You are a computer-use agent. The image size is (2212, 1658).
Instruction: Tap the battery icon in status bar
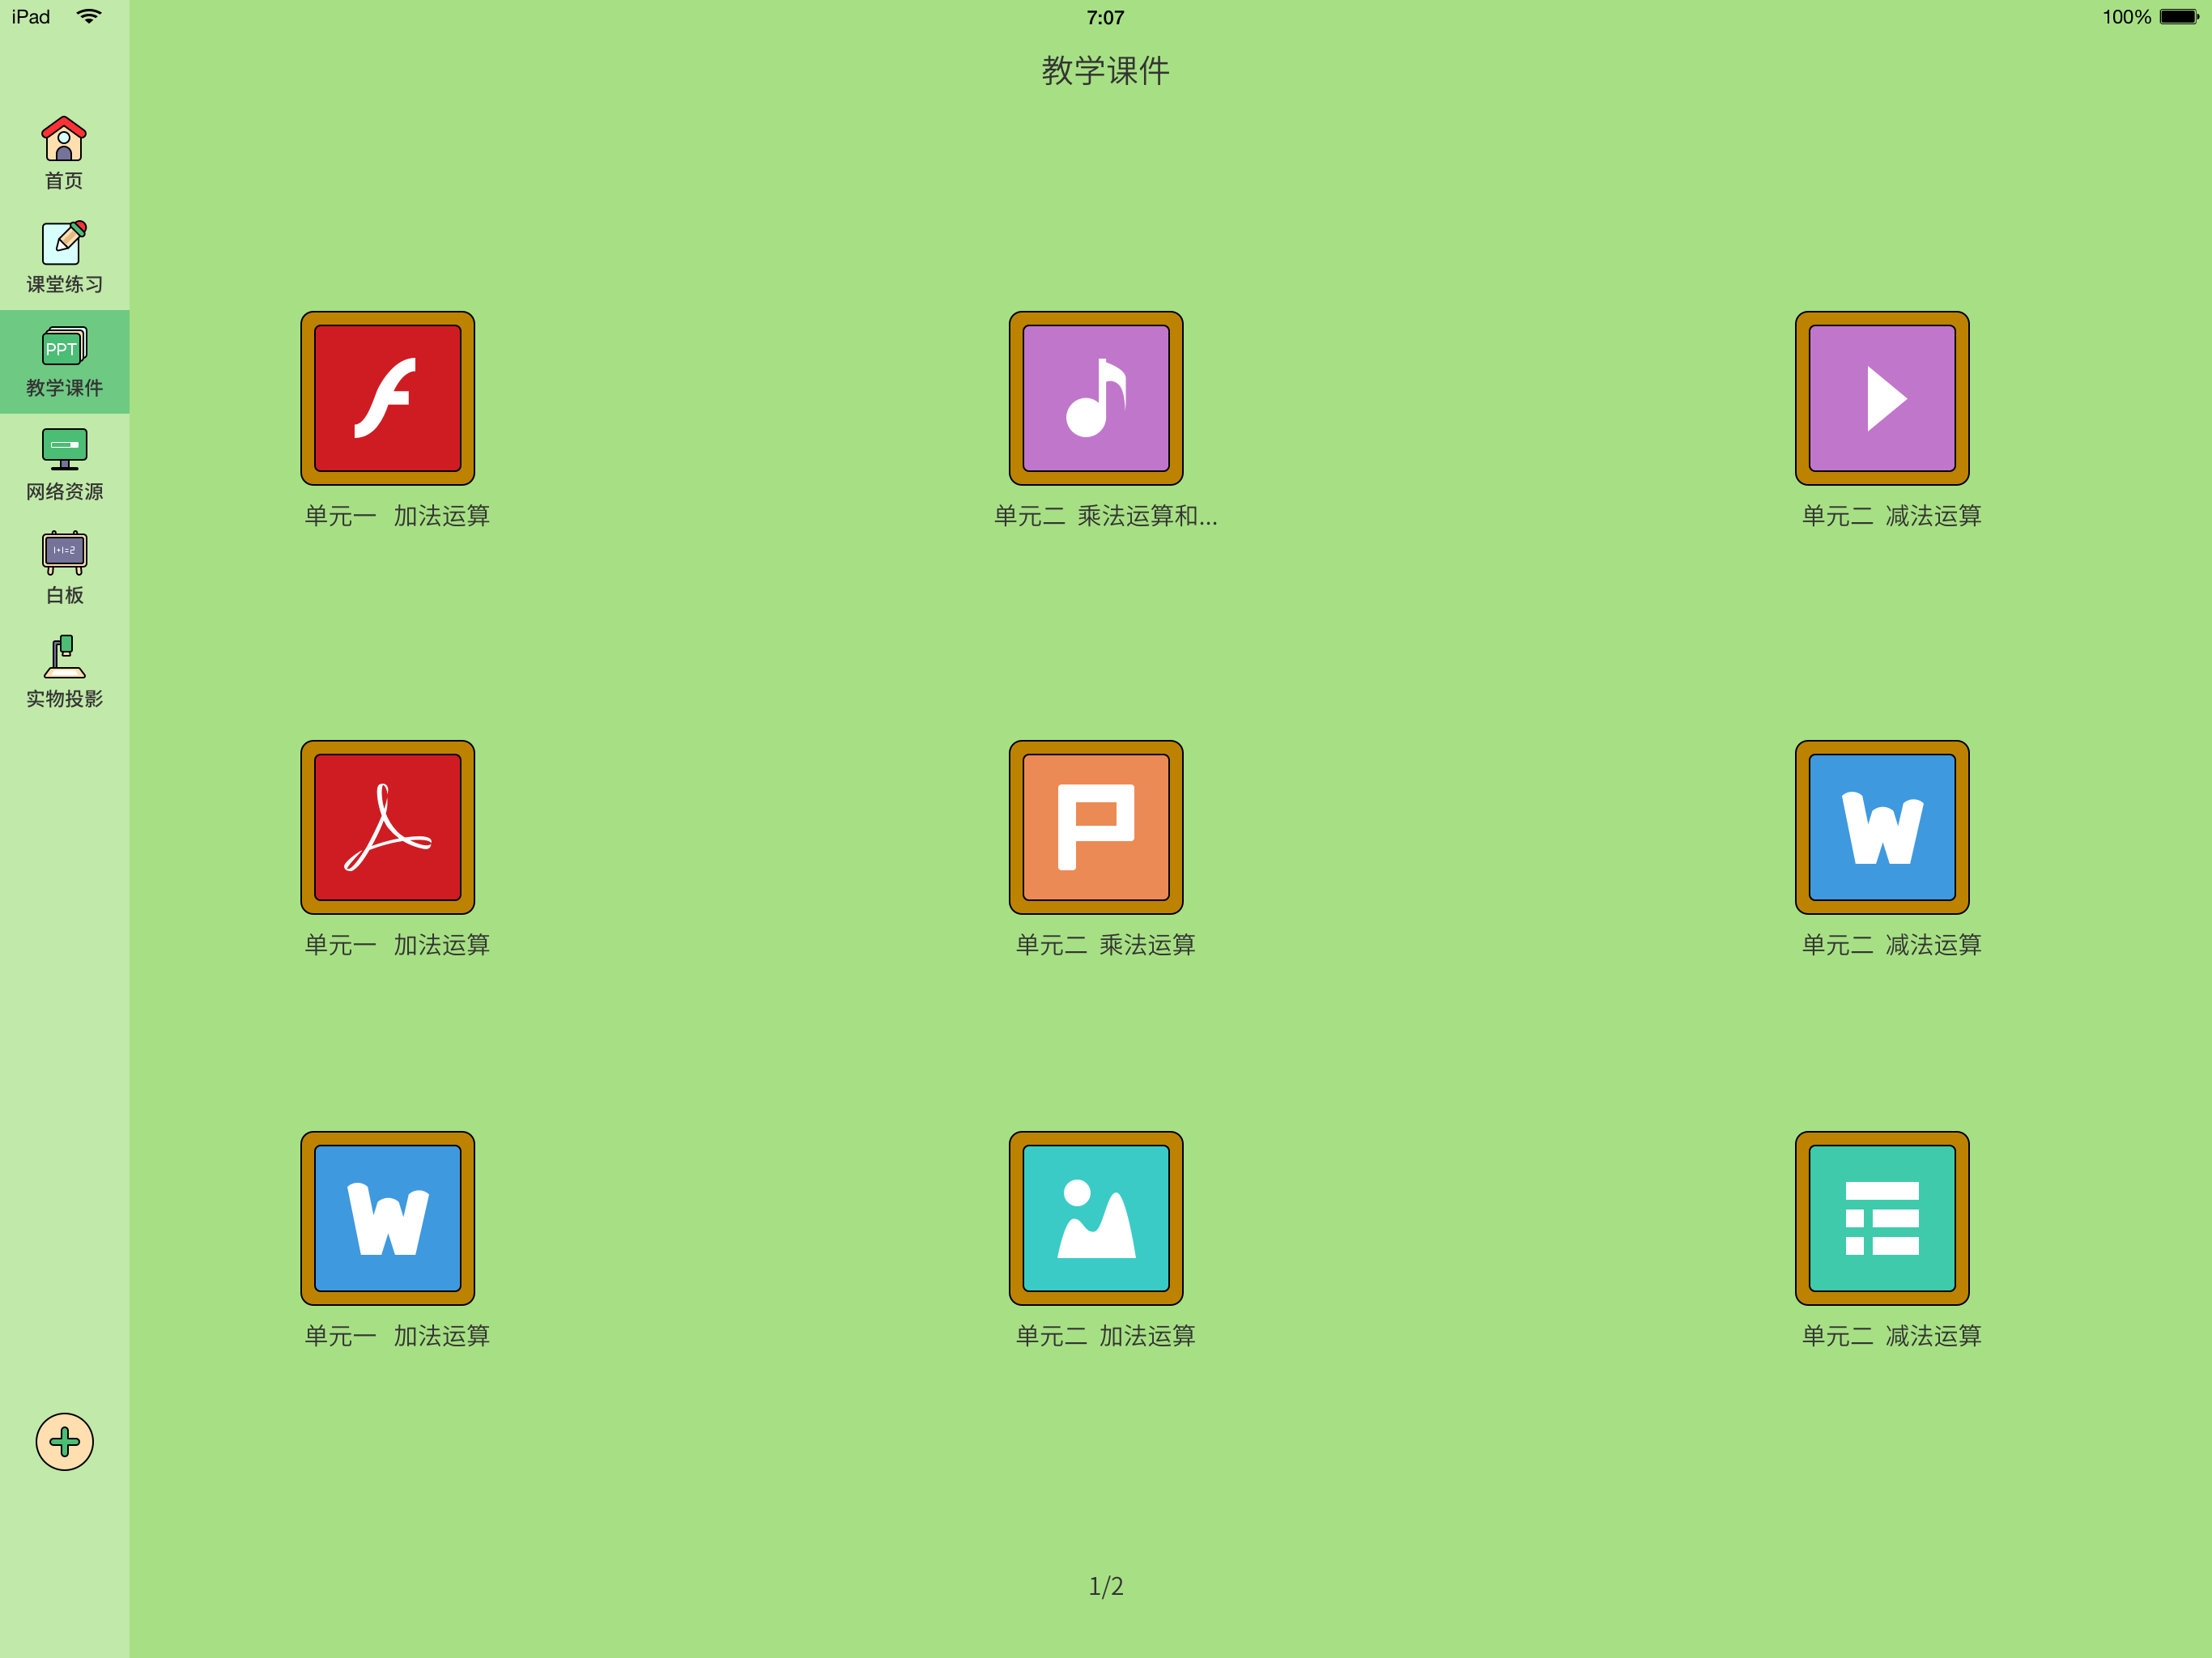coord(2179,17)
